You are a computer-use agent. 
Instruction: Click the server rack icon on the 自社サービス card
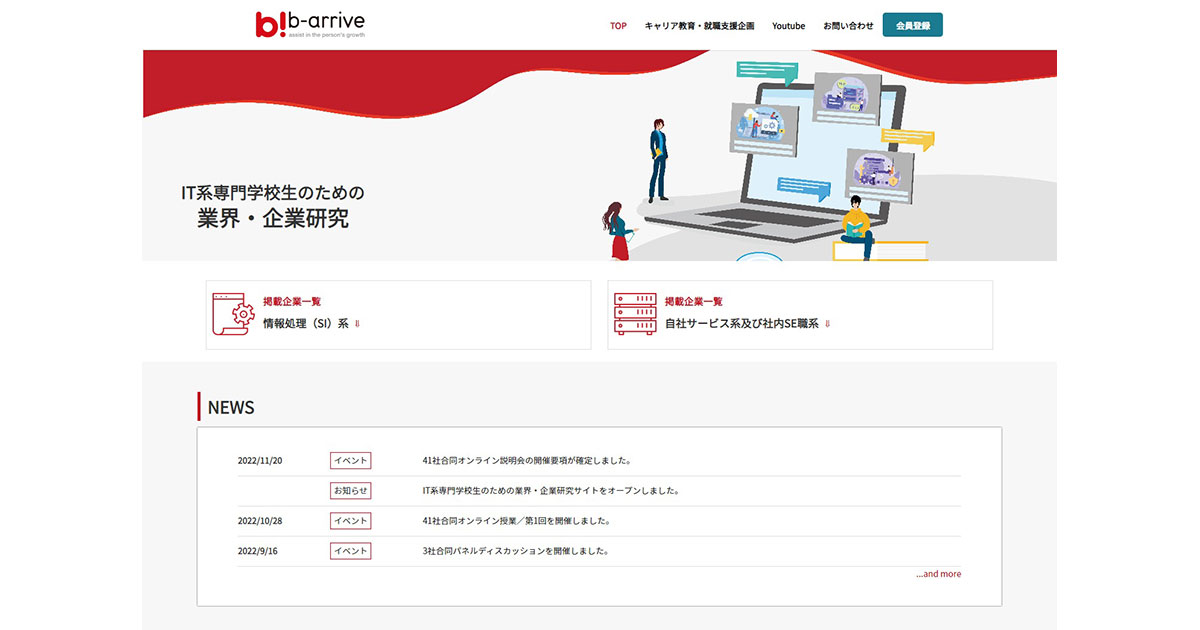click(x=637, y=312)
